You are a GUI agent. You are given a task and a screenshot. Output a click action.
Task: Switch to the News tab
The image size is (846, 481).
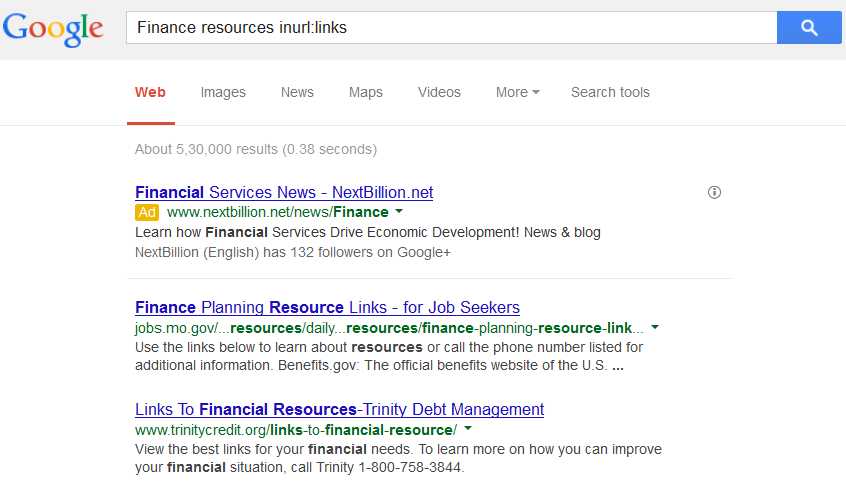[x=297, y=92]
